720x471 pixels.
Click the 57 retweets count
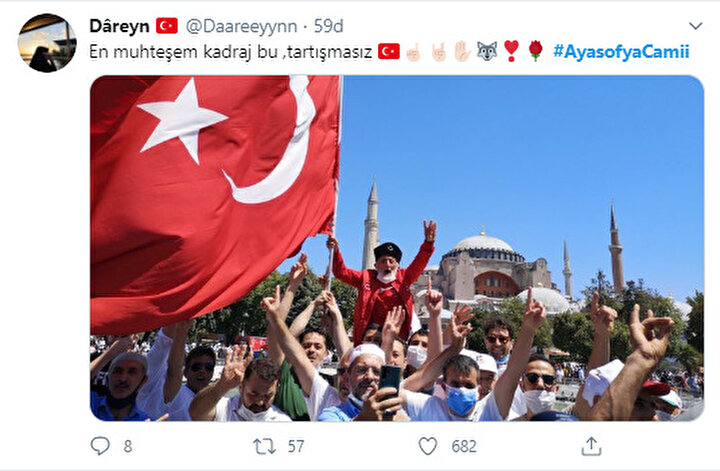tap(296, 446)
